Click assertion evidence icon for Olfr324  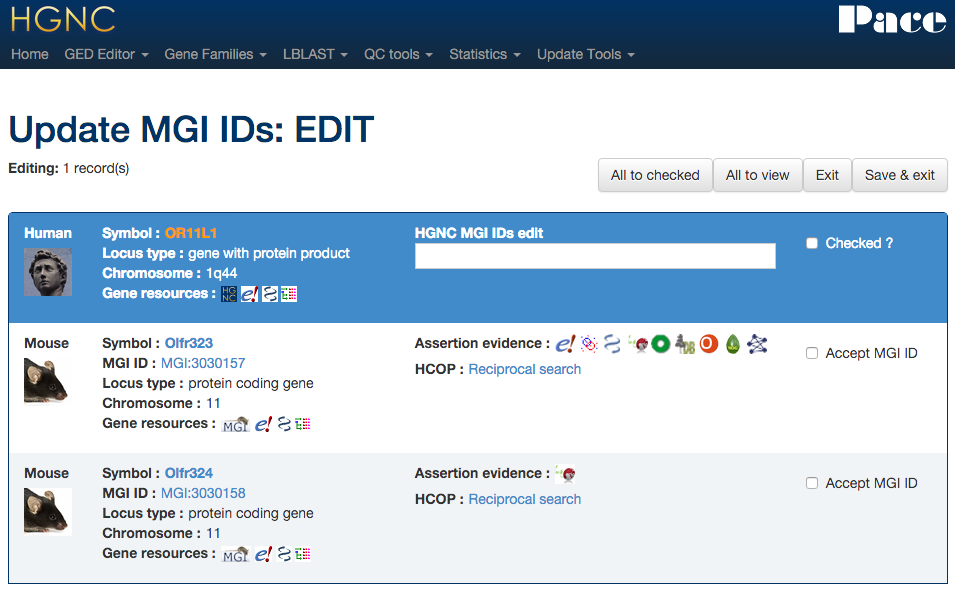566,474
